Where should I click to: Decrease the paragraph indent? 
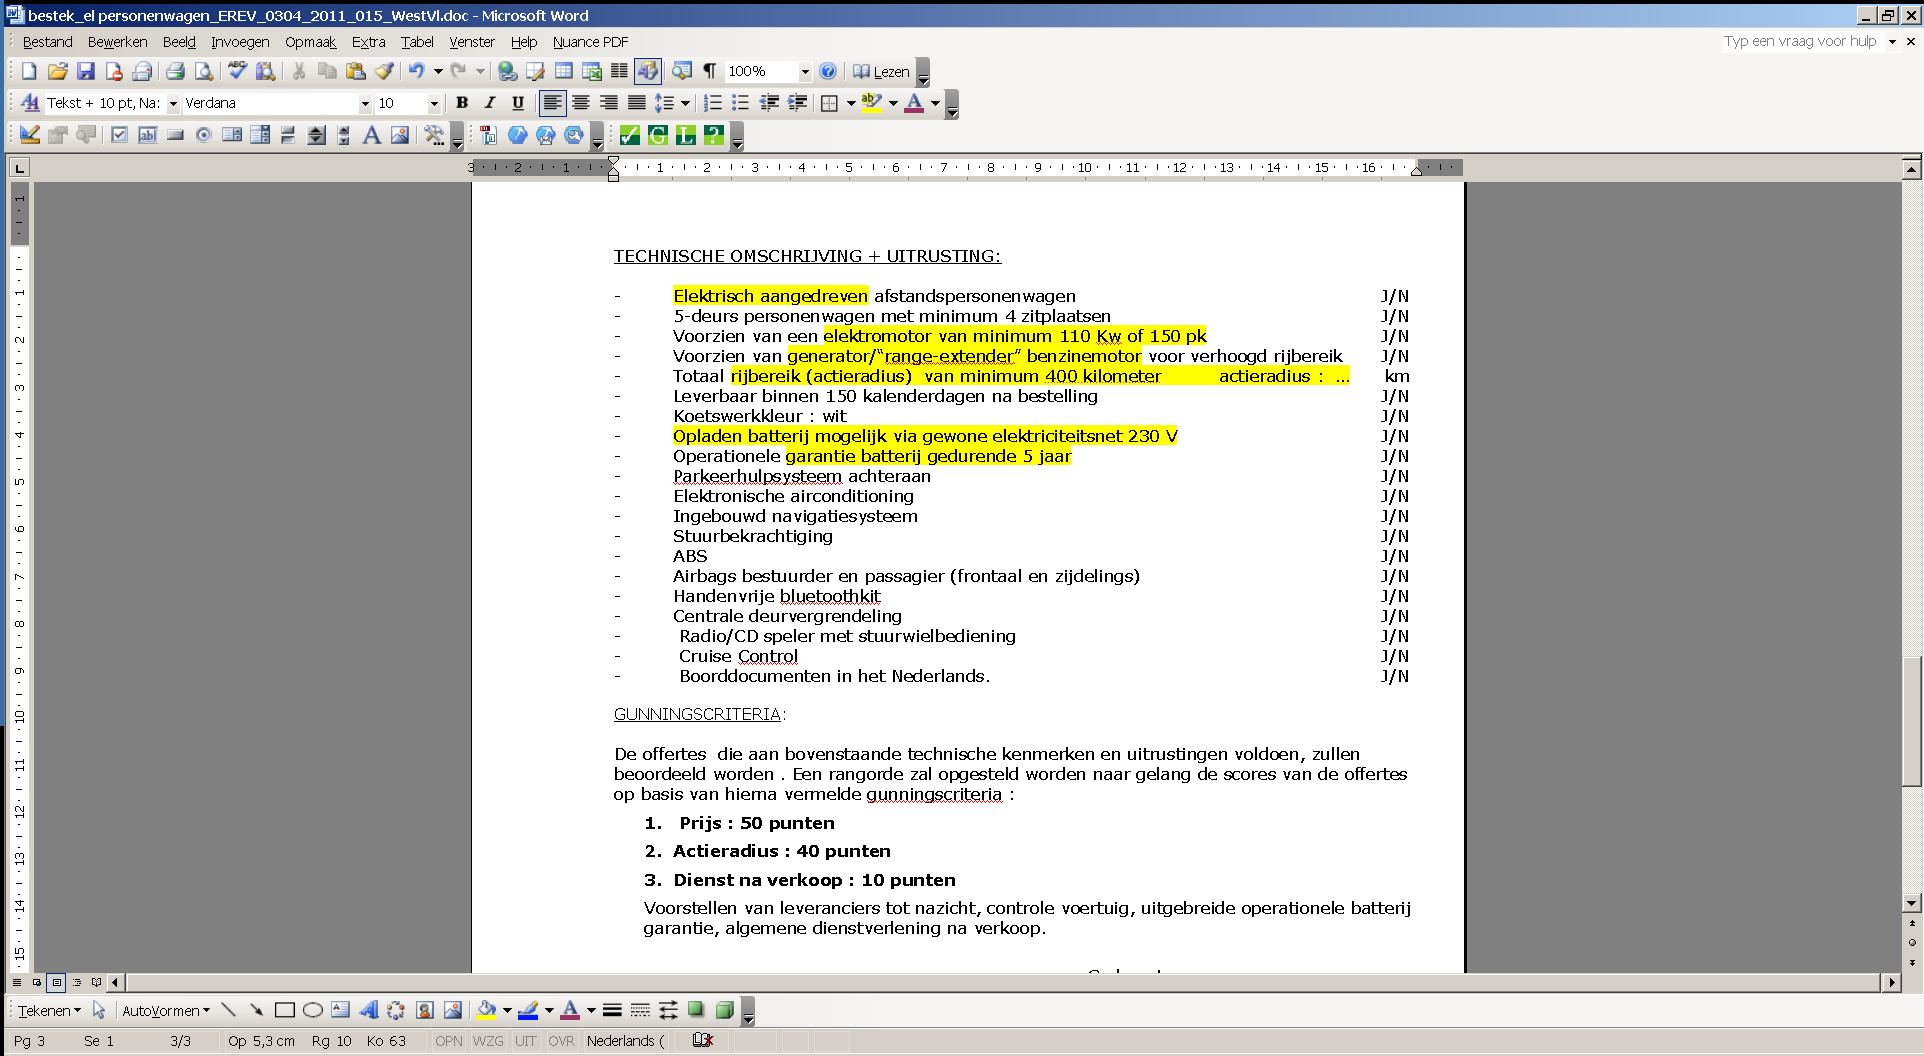[x=769, y=103]
